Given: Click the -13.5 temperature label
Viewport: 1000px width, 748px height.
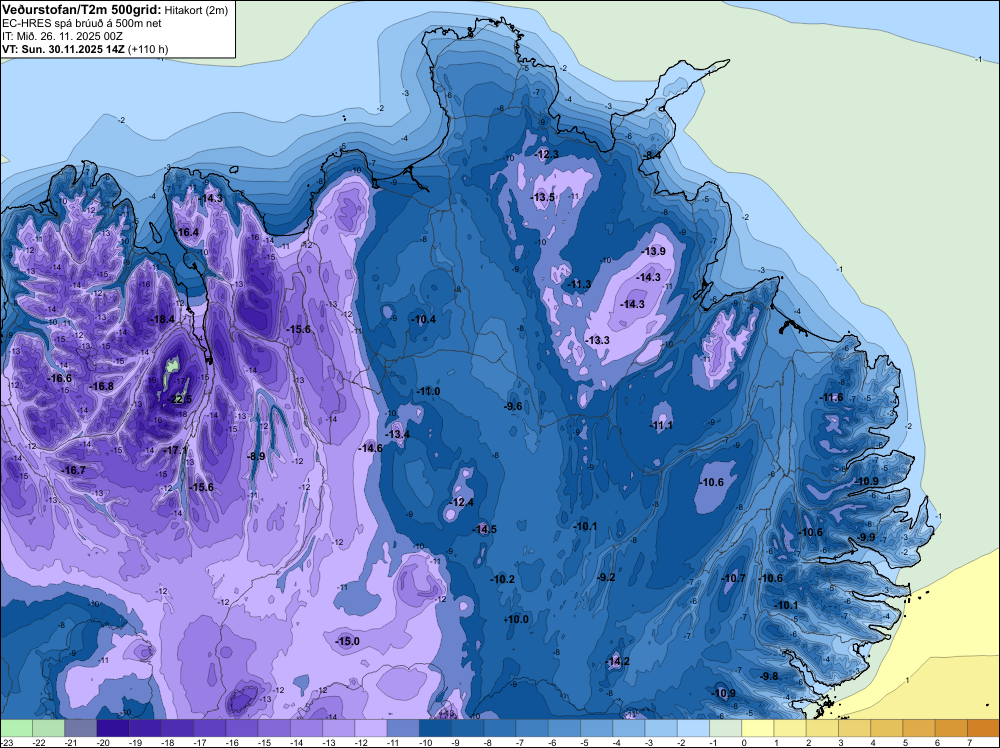Looking at the screenshot, I should point(543,198).
